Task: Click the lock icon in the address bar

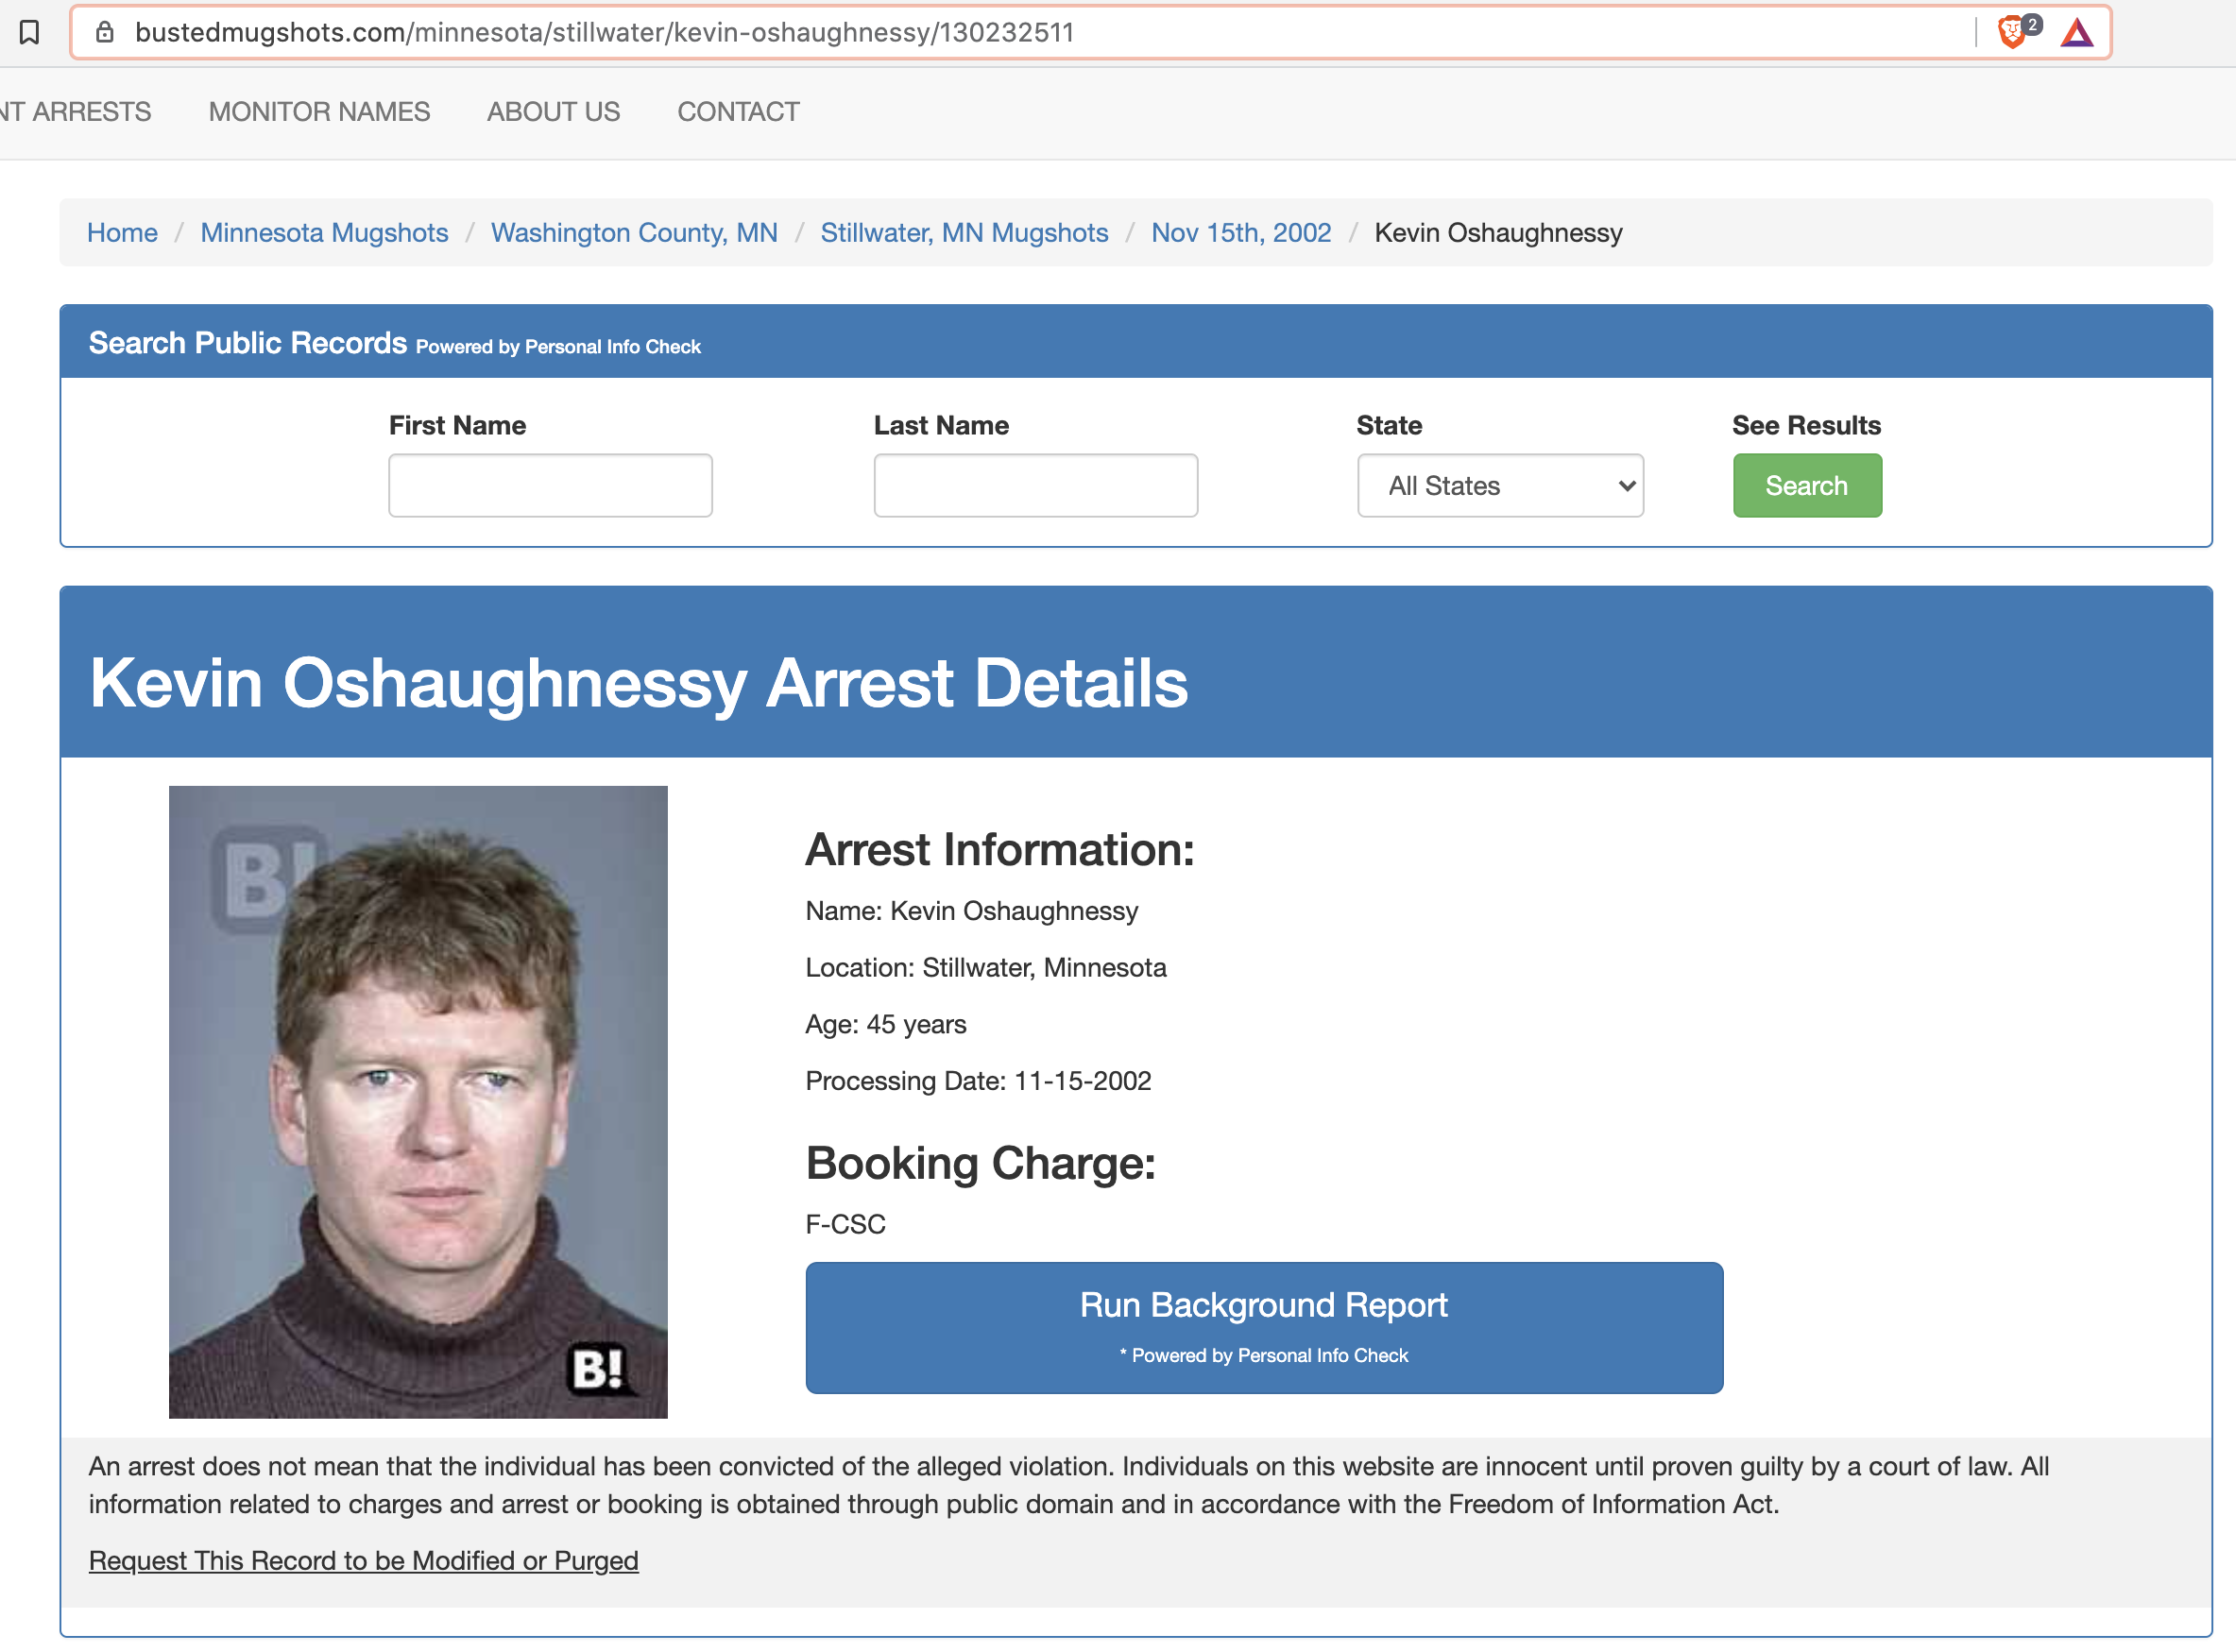Action: tap(105, 33)
